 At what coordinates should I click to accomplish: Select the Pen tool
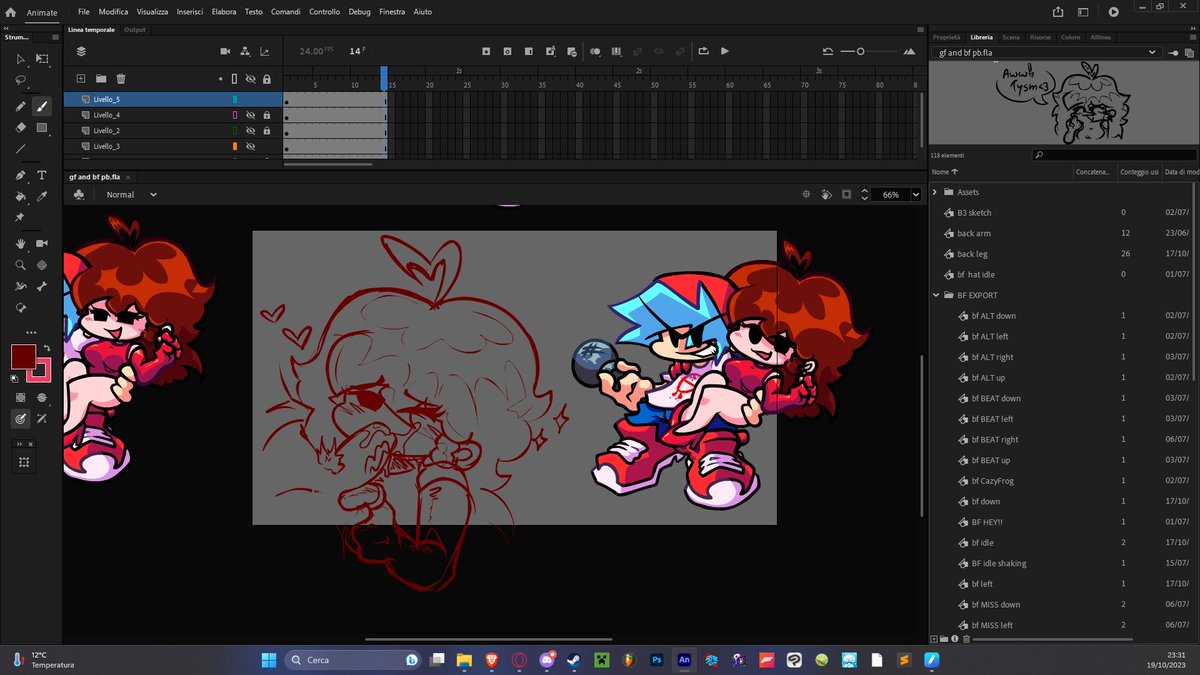click(x=20, y=175)
